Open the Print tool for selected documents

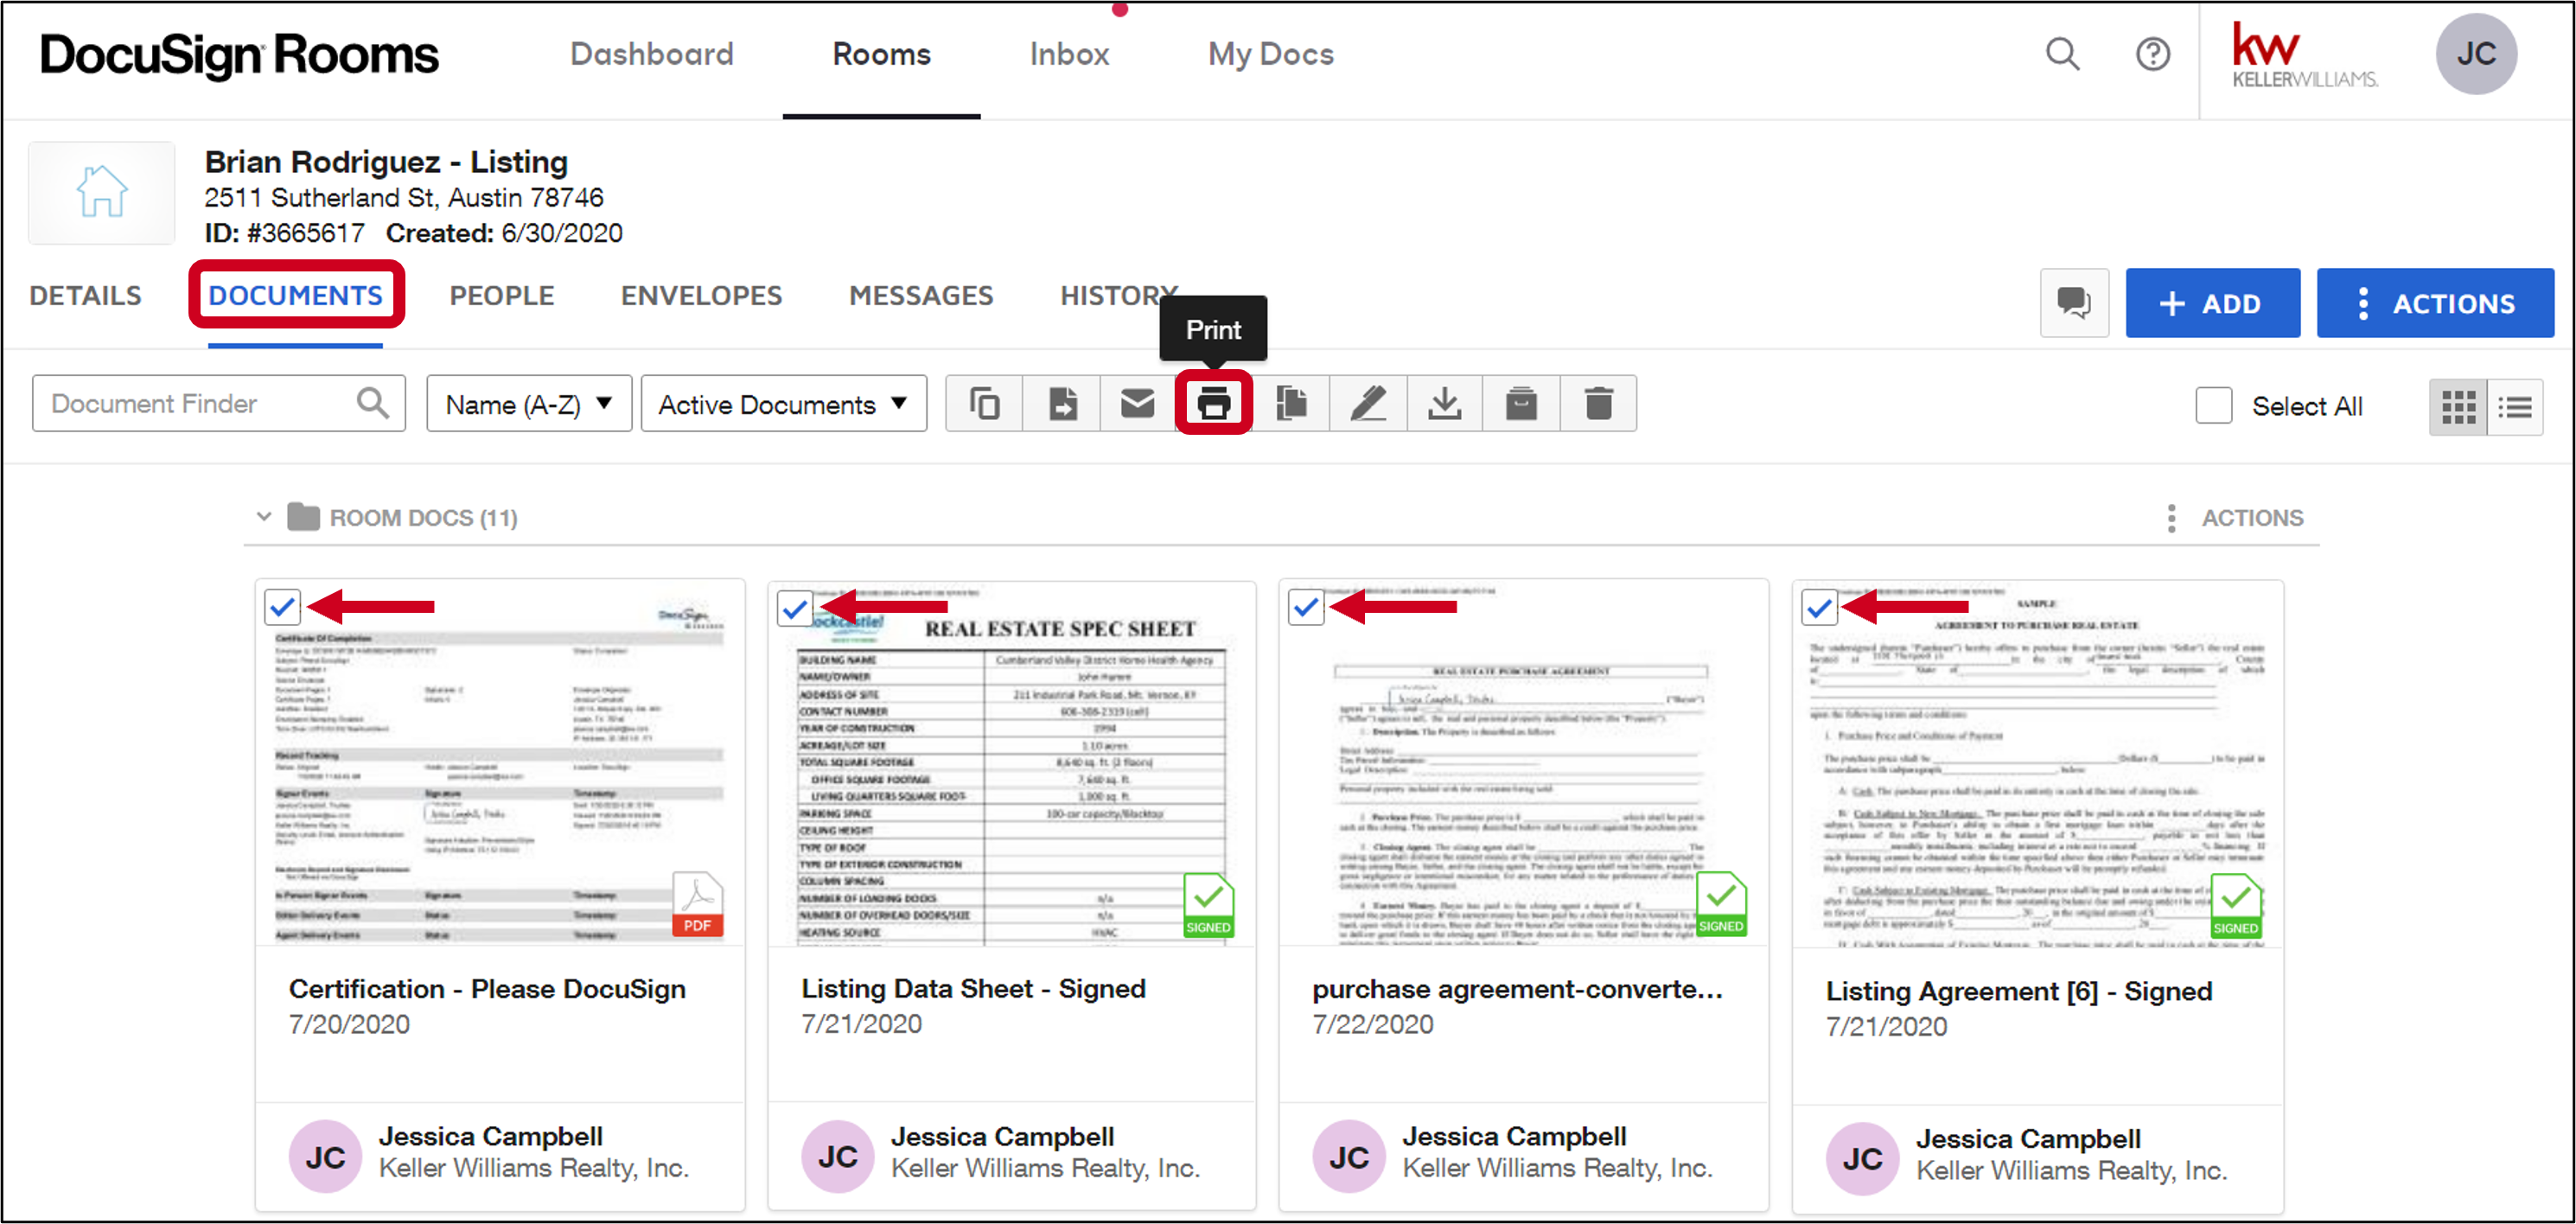pos(1213,403)
